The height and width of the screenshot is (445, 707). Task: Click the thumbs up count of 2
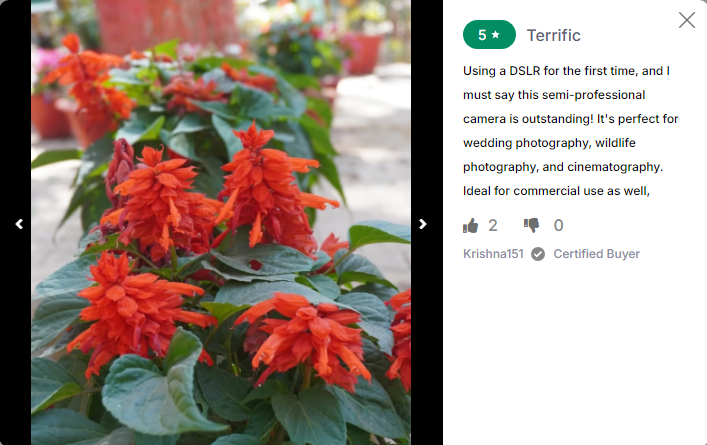pyautogui.click(x=493, y=225)
